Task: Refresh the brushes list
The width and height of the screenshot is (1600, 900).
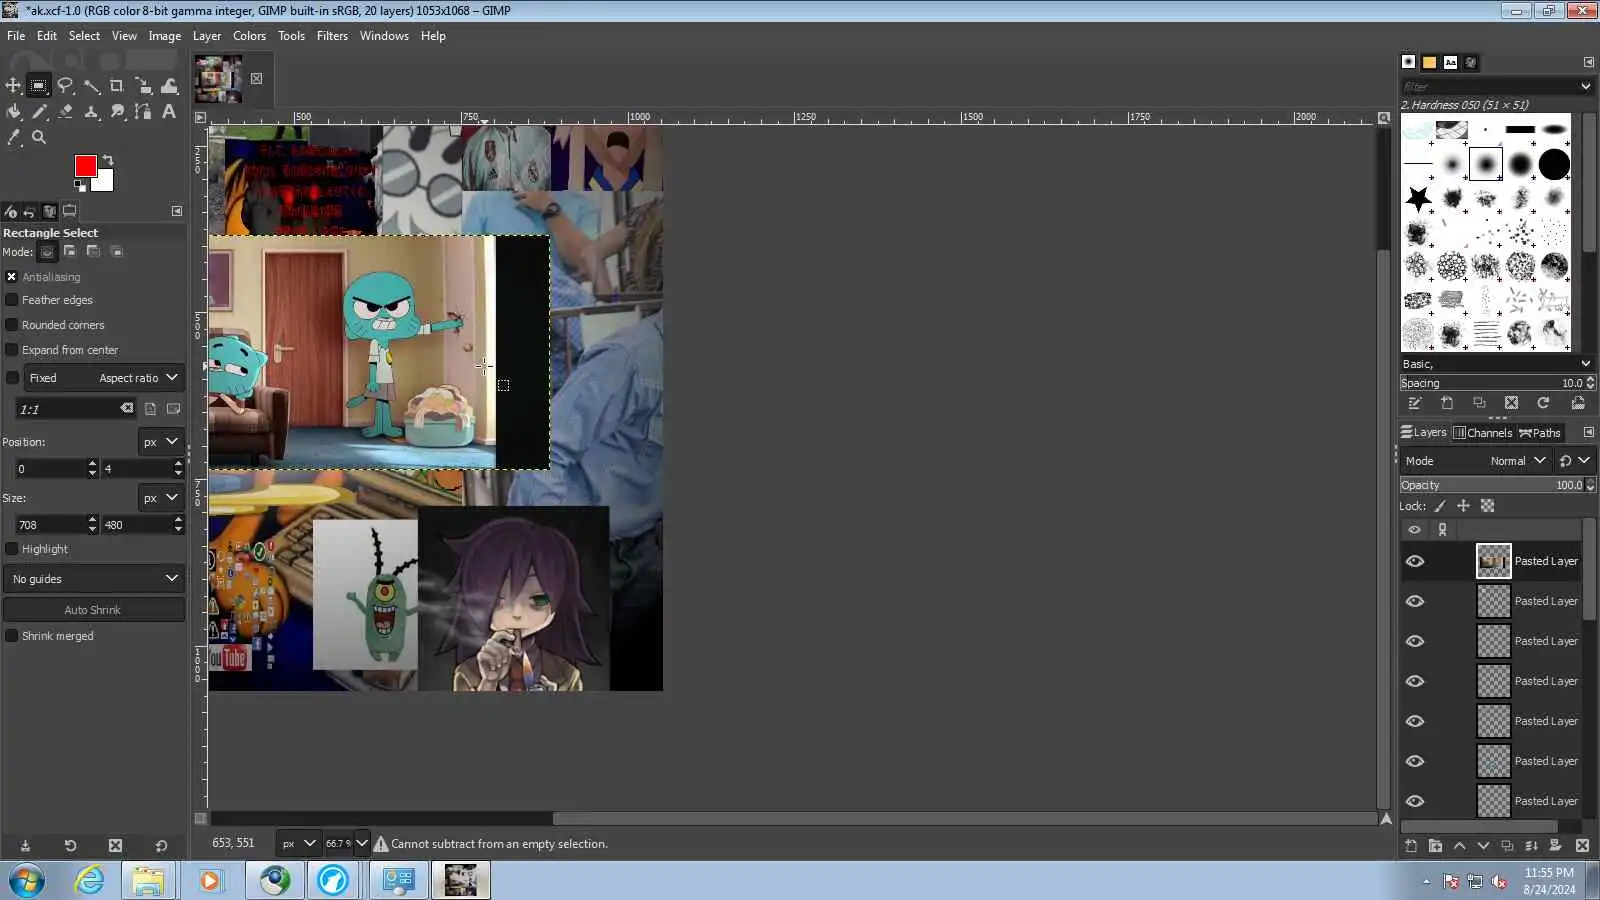Action: (1543, 403)
